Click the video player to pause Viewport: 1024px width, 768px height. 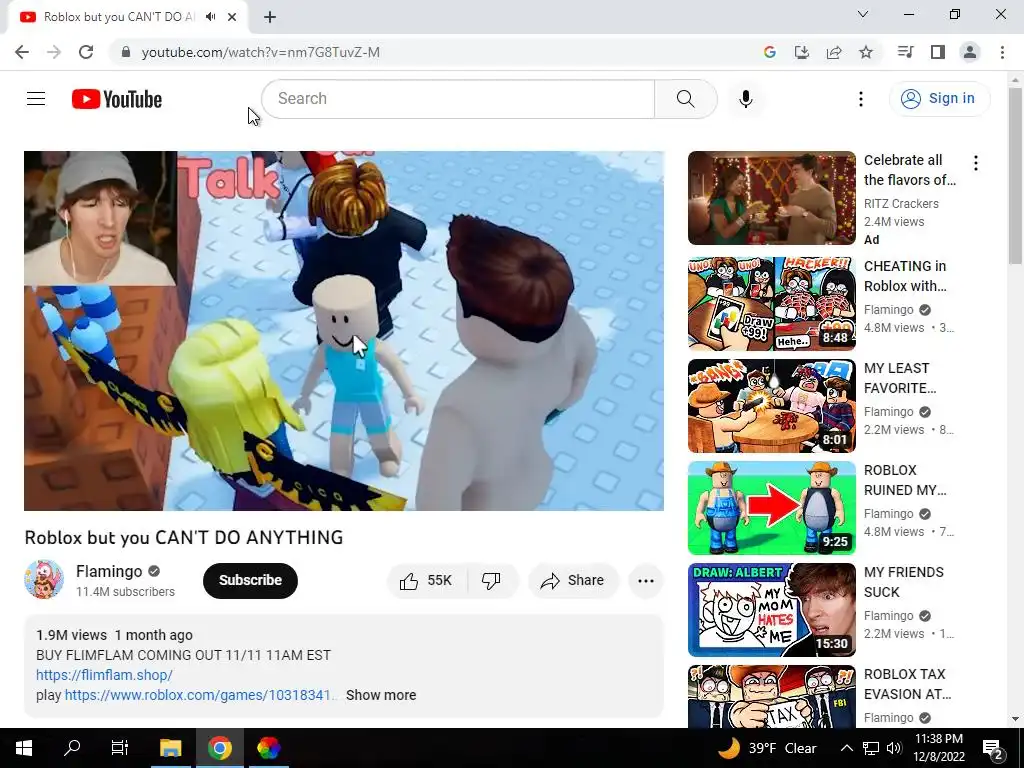click(344, 331)
